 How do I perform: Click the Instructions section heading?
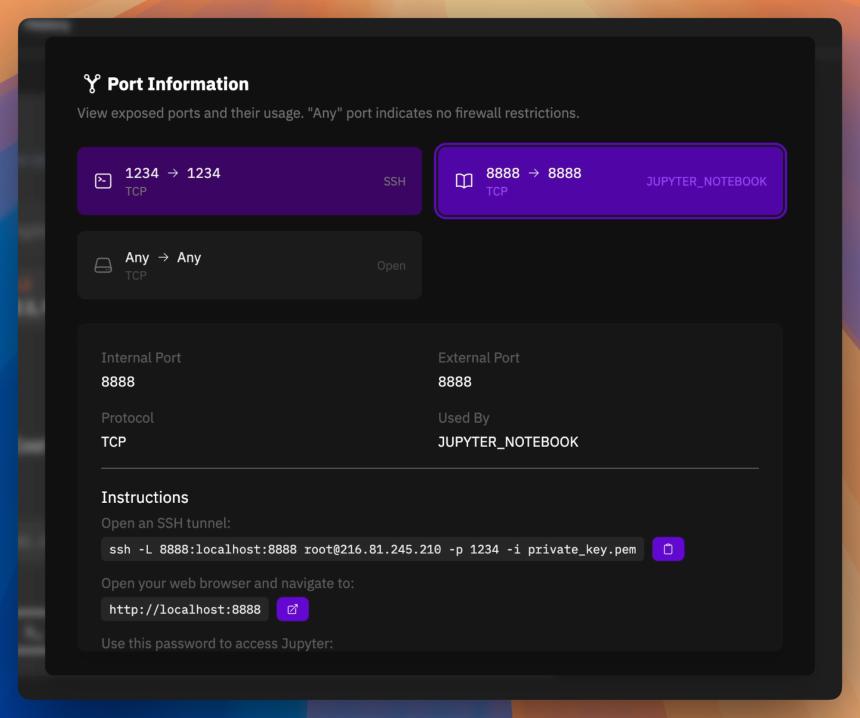pos(145,497)
